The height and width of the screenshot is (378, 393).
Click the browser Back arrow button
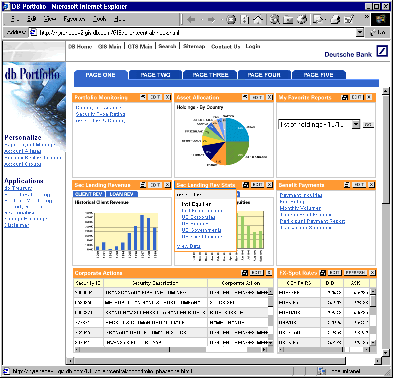pos(191,20)
